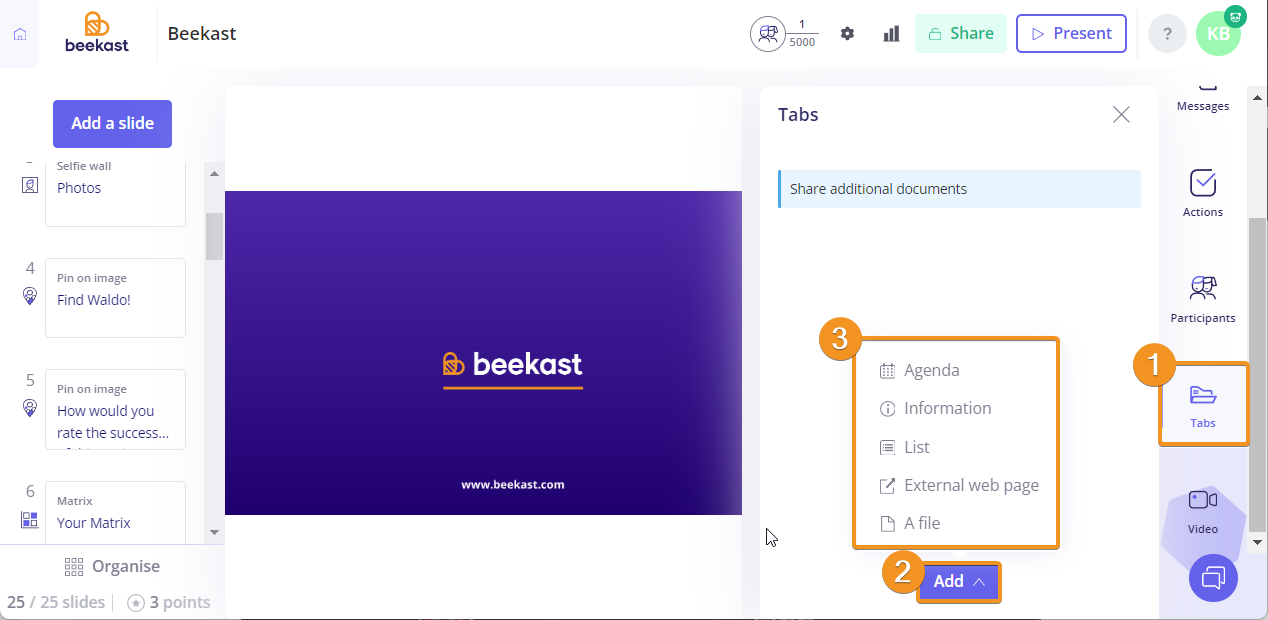Image resolution: width=1268 pixels, height=620 pixels.
Task: Select the Find Waldo! slide
Action: click(115, 298)
